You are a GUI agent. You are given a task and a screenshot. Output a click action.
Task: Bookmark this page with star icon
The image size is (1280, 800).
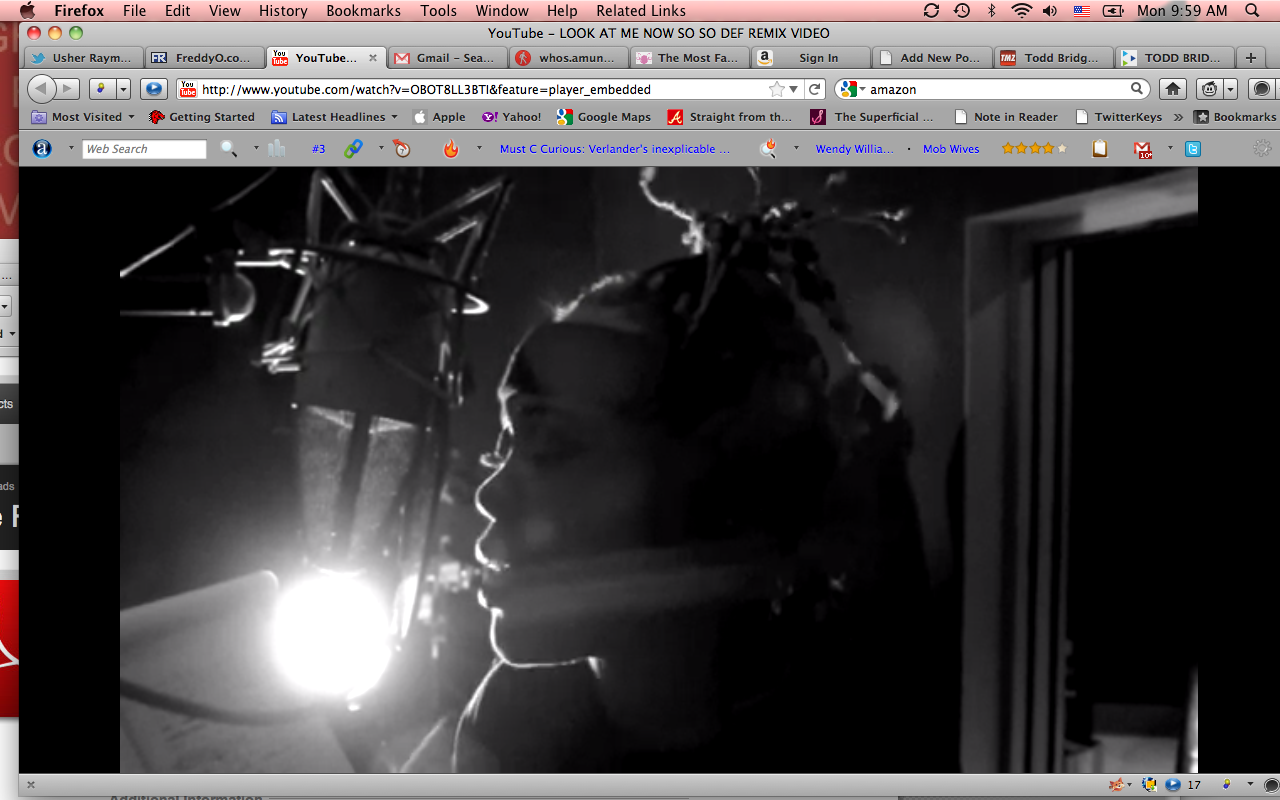tap(776, 89)
